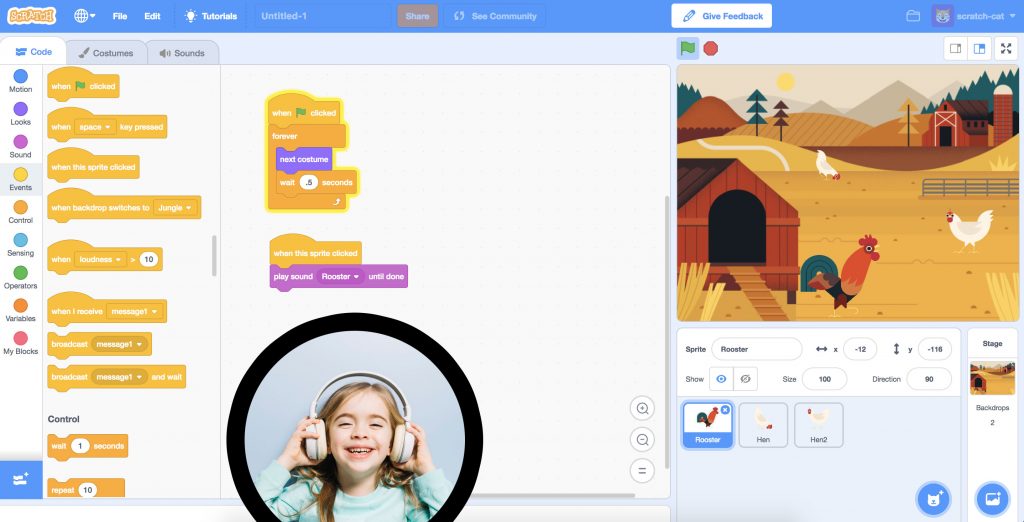Screen dimensions: 1024x522
Task: Open the Rooster sound dropdown in script
Action: (x=341, y=277)
